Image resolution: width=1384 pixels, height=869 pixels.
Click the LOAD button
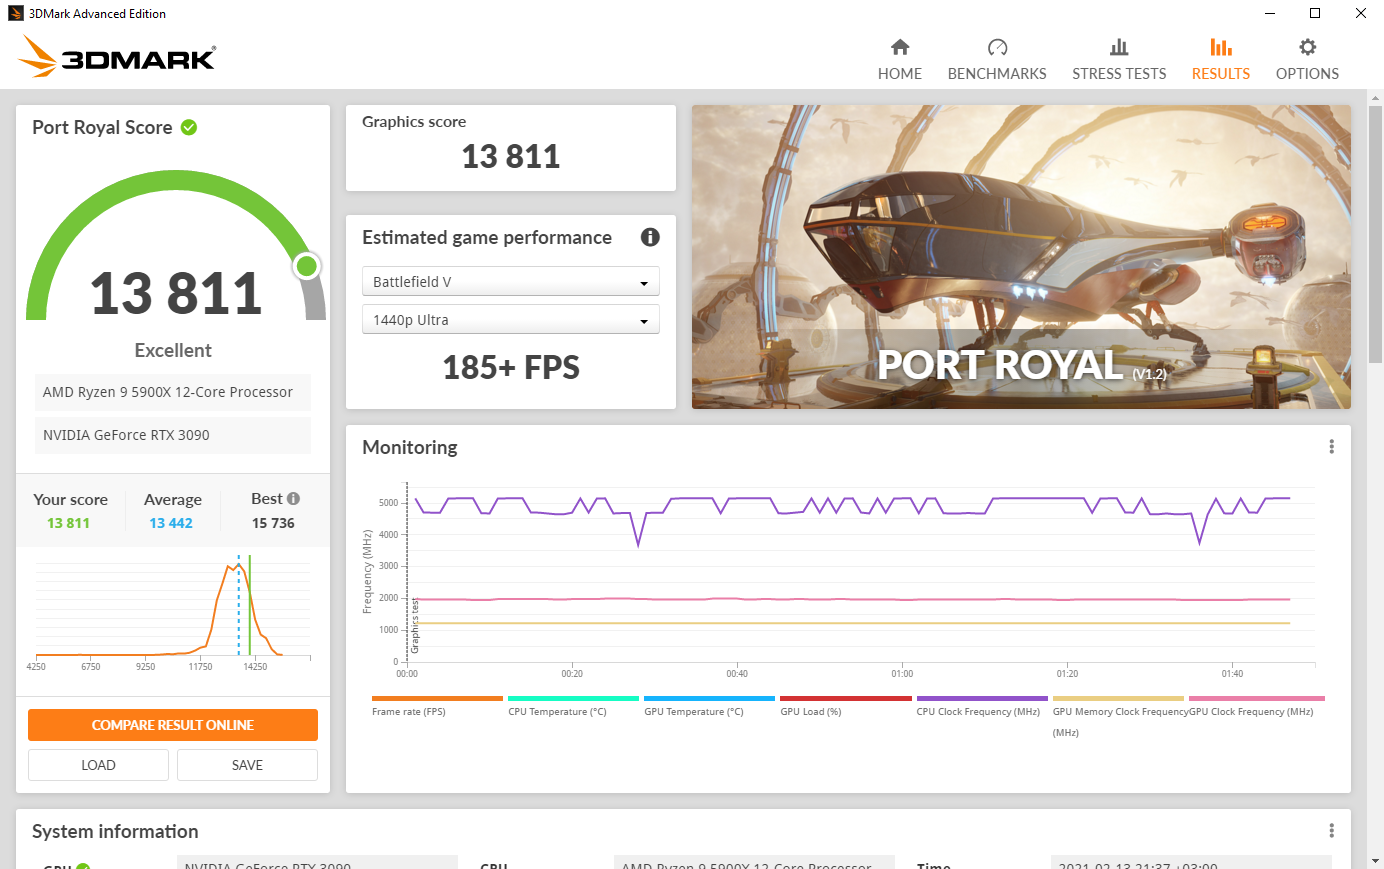[x=98, y=765]
